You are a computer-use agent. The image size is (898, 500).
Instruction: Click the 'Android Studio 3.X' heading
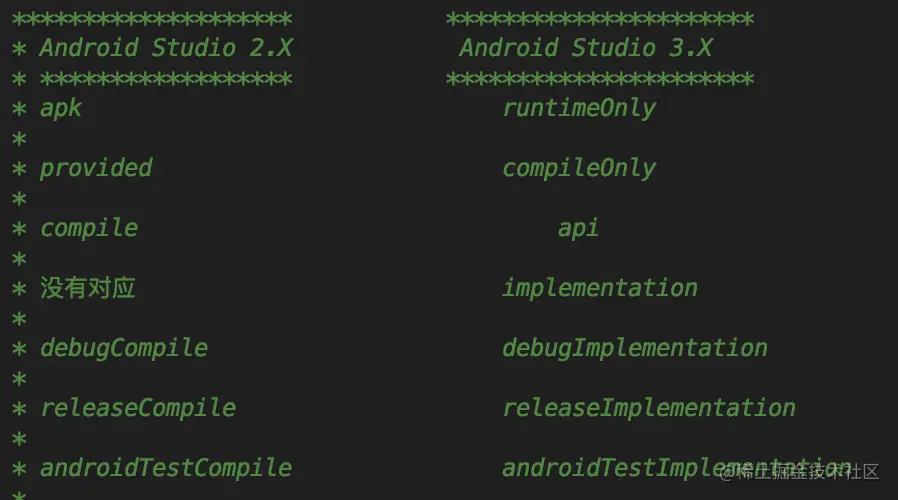585,48
